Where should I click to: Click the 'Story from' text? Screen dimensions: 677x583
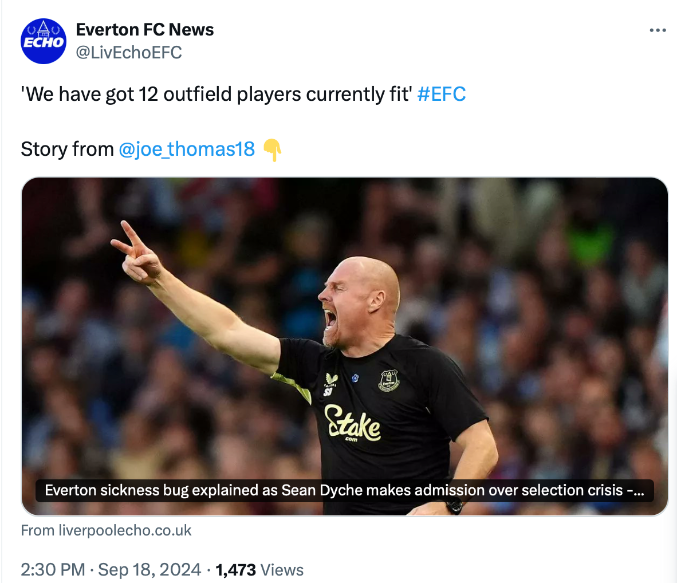pyautogui.click(x=67, y=150)
